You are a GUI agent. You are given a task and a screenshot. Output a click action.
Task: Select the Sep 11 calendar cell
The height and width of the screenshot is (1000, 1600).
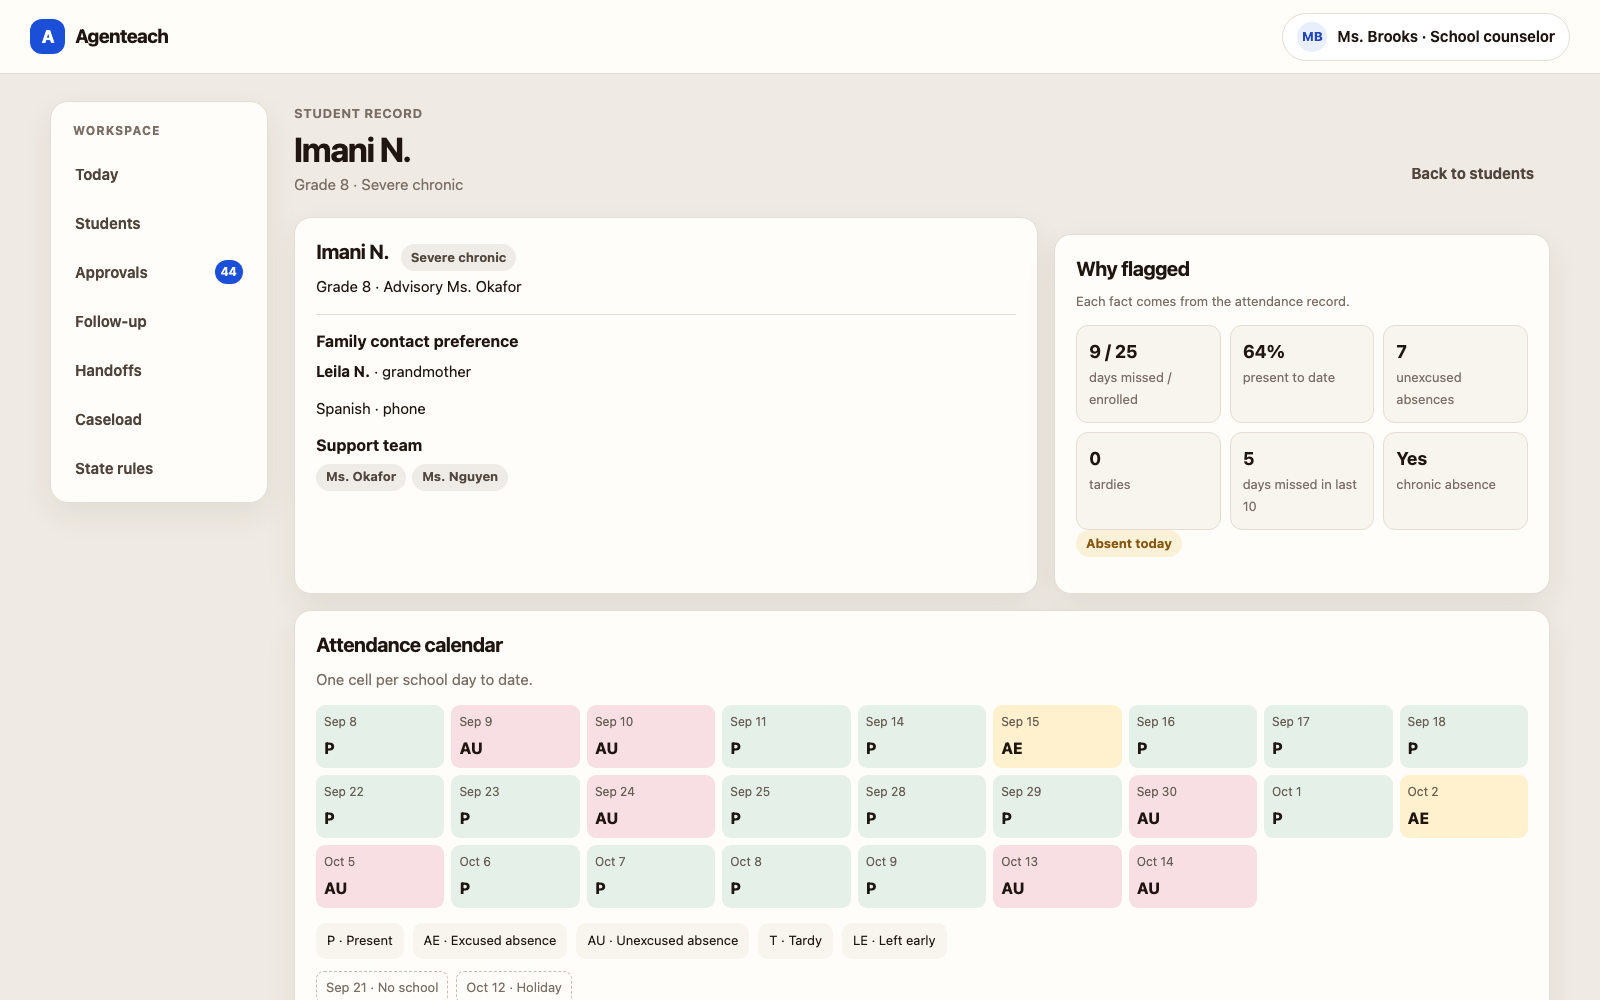click(x=786, y=737)
